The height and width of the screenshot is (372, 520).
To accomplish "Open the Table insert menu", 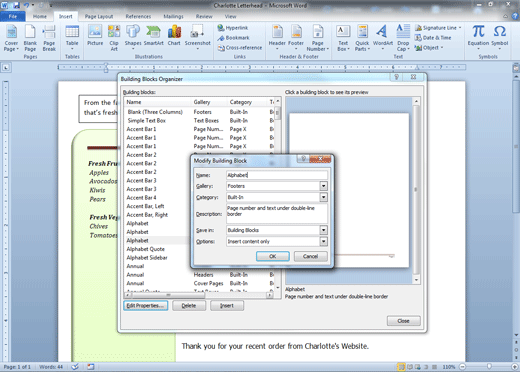I will 72,38.
